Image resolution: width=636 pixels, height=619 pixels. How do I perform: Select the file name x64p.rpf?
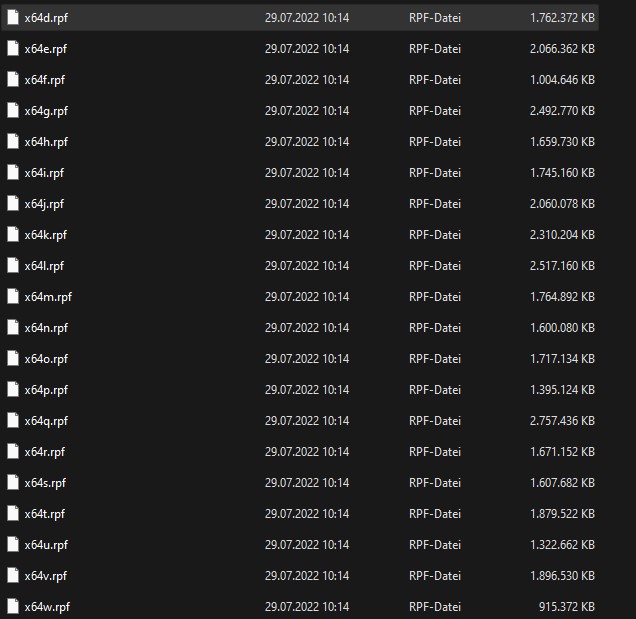pos(46,390)
